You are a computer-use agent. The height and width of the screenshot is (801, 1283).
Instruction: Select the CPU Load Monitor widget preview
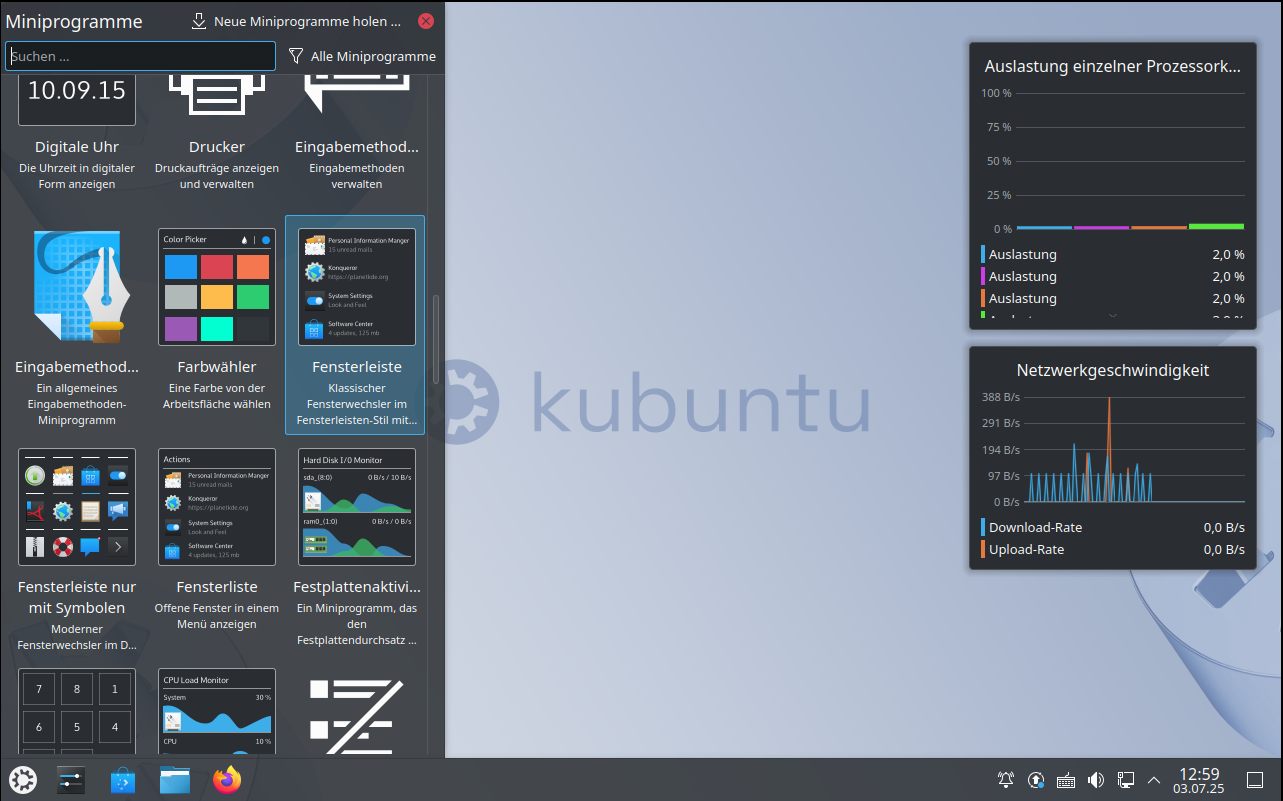pos(216,710)
